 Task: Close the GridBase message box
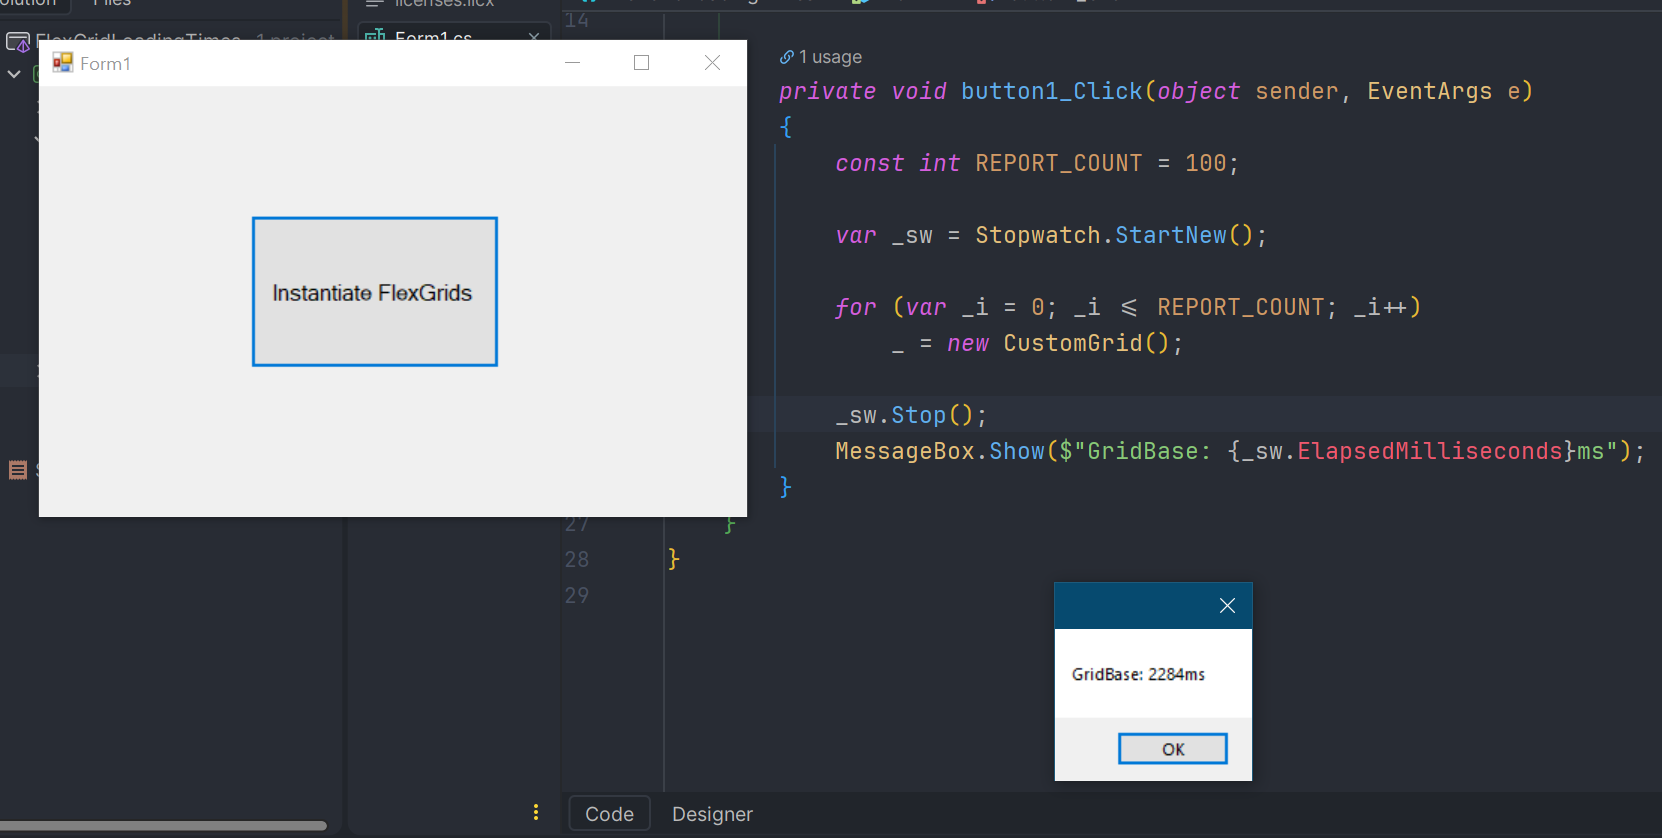click(1227, 606)
